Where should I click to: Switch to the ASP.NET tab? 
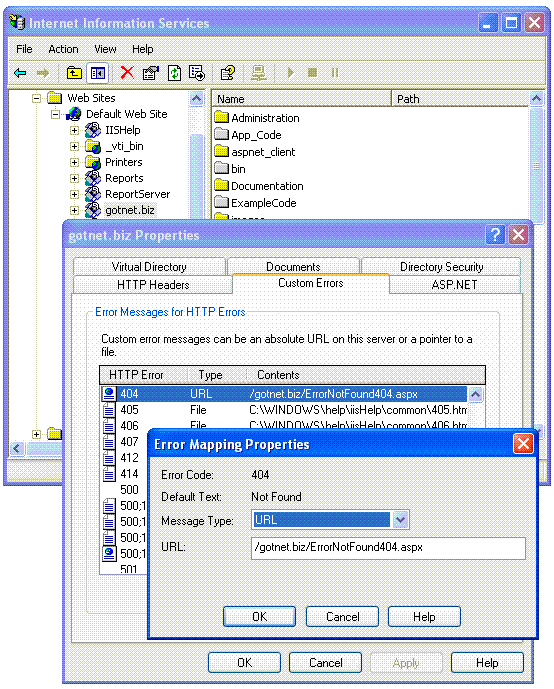tap(455, 285)
